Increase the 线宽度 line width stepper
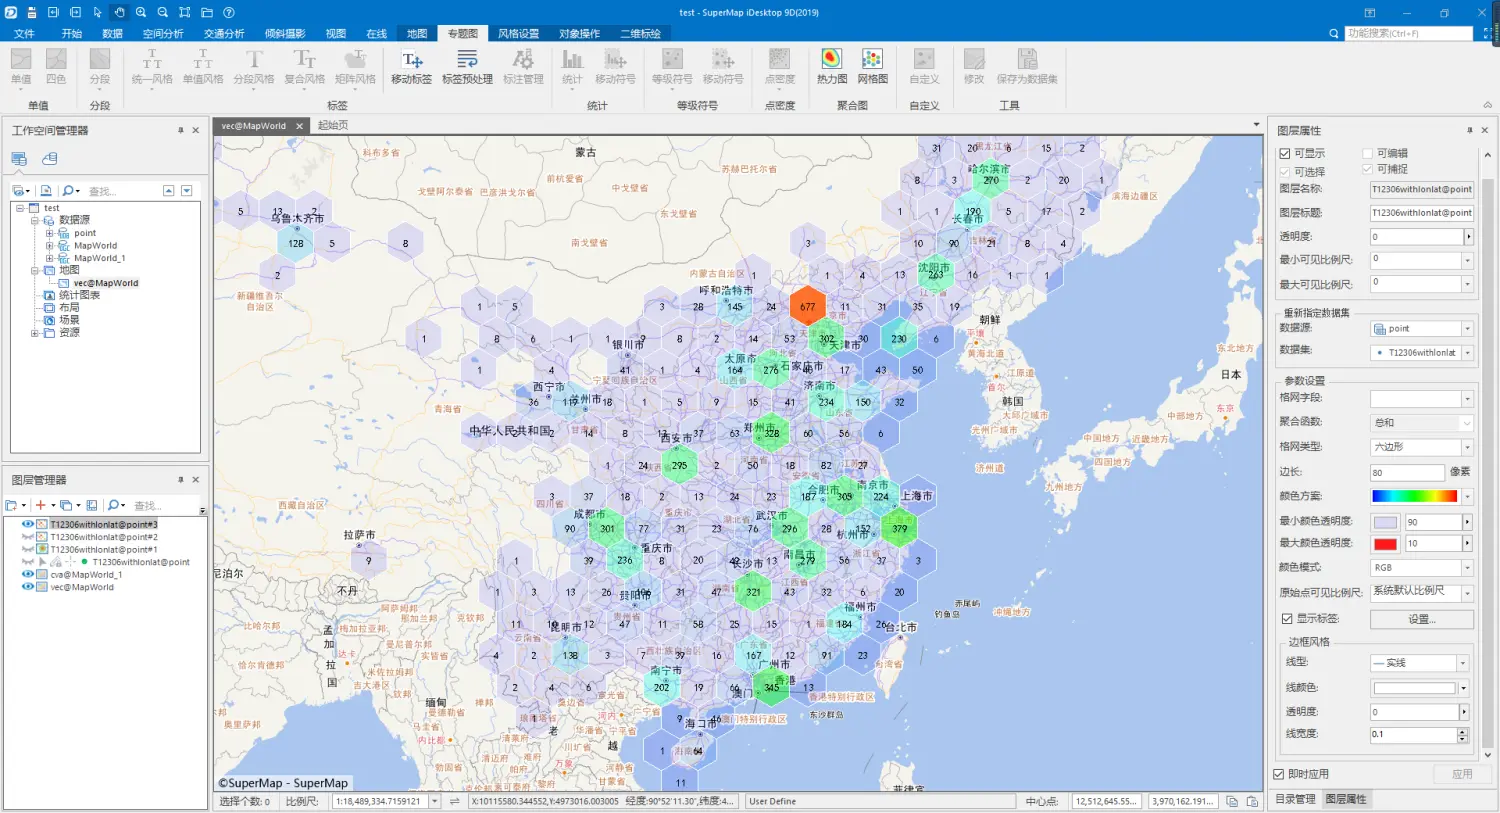 1462,731
